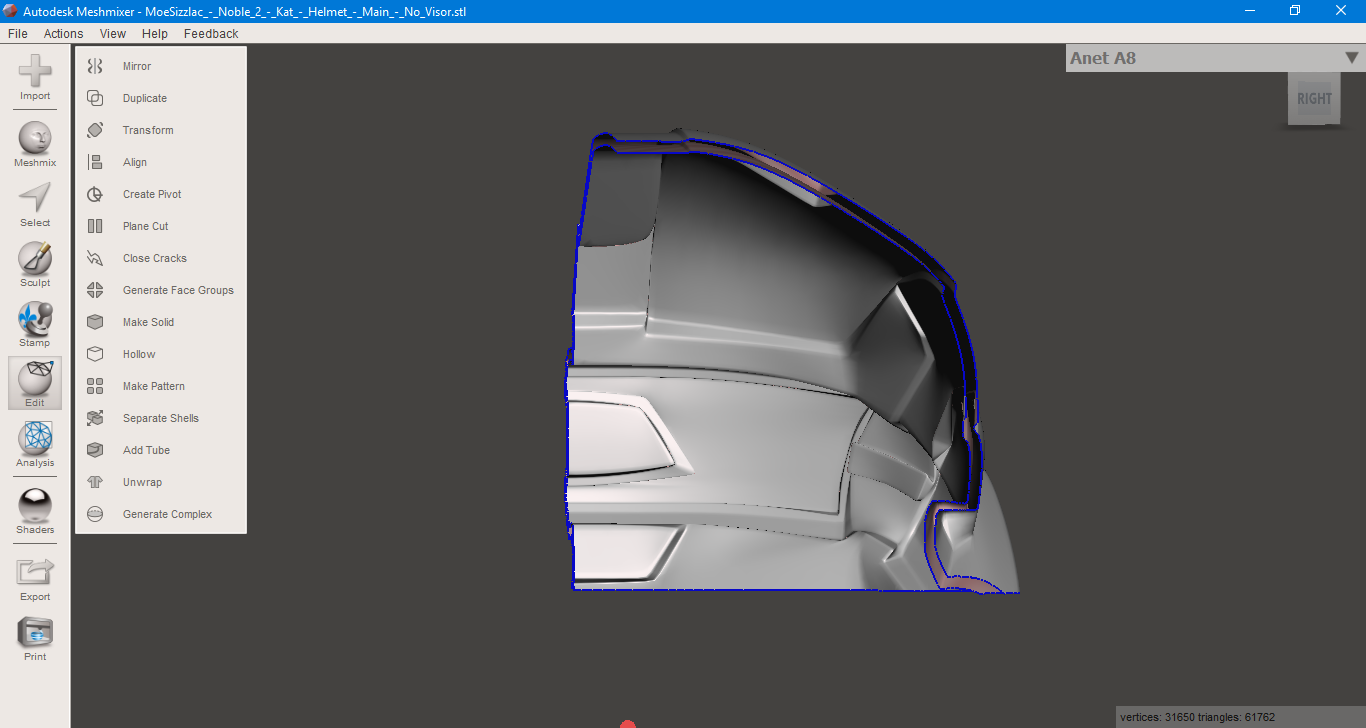Click the Make Pattern icon

tap(95, 386)
